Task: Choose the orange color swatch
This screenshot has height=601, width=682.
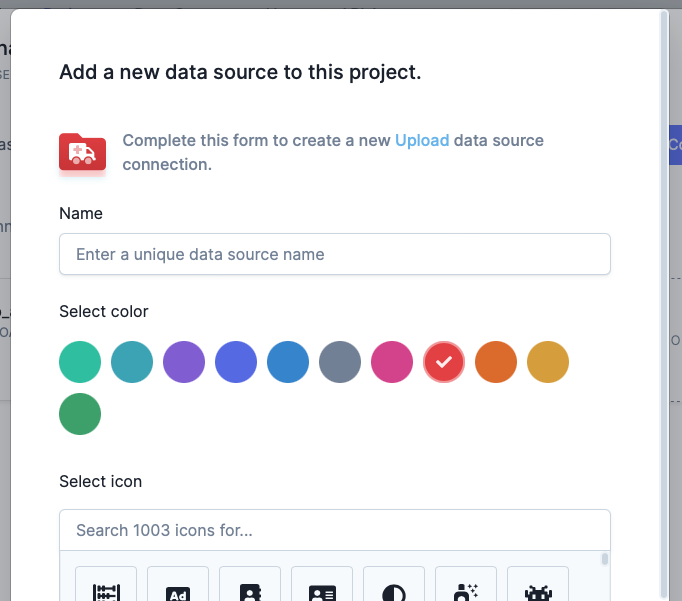Action: (496, 362)
